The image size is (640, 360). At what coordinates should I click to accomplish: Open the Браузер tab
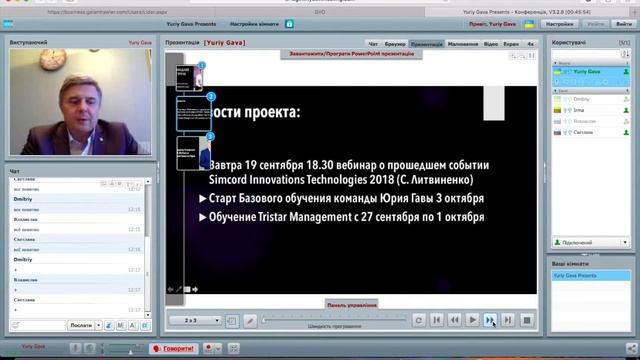point(395,44)
